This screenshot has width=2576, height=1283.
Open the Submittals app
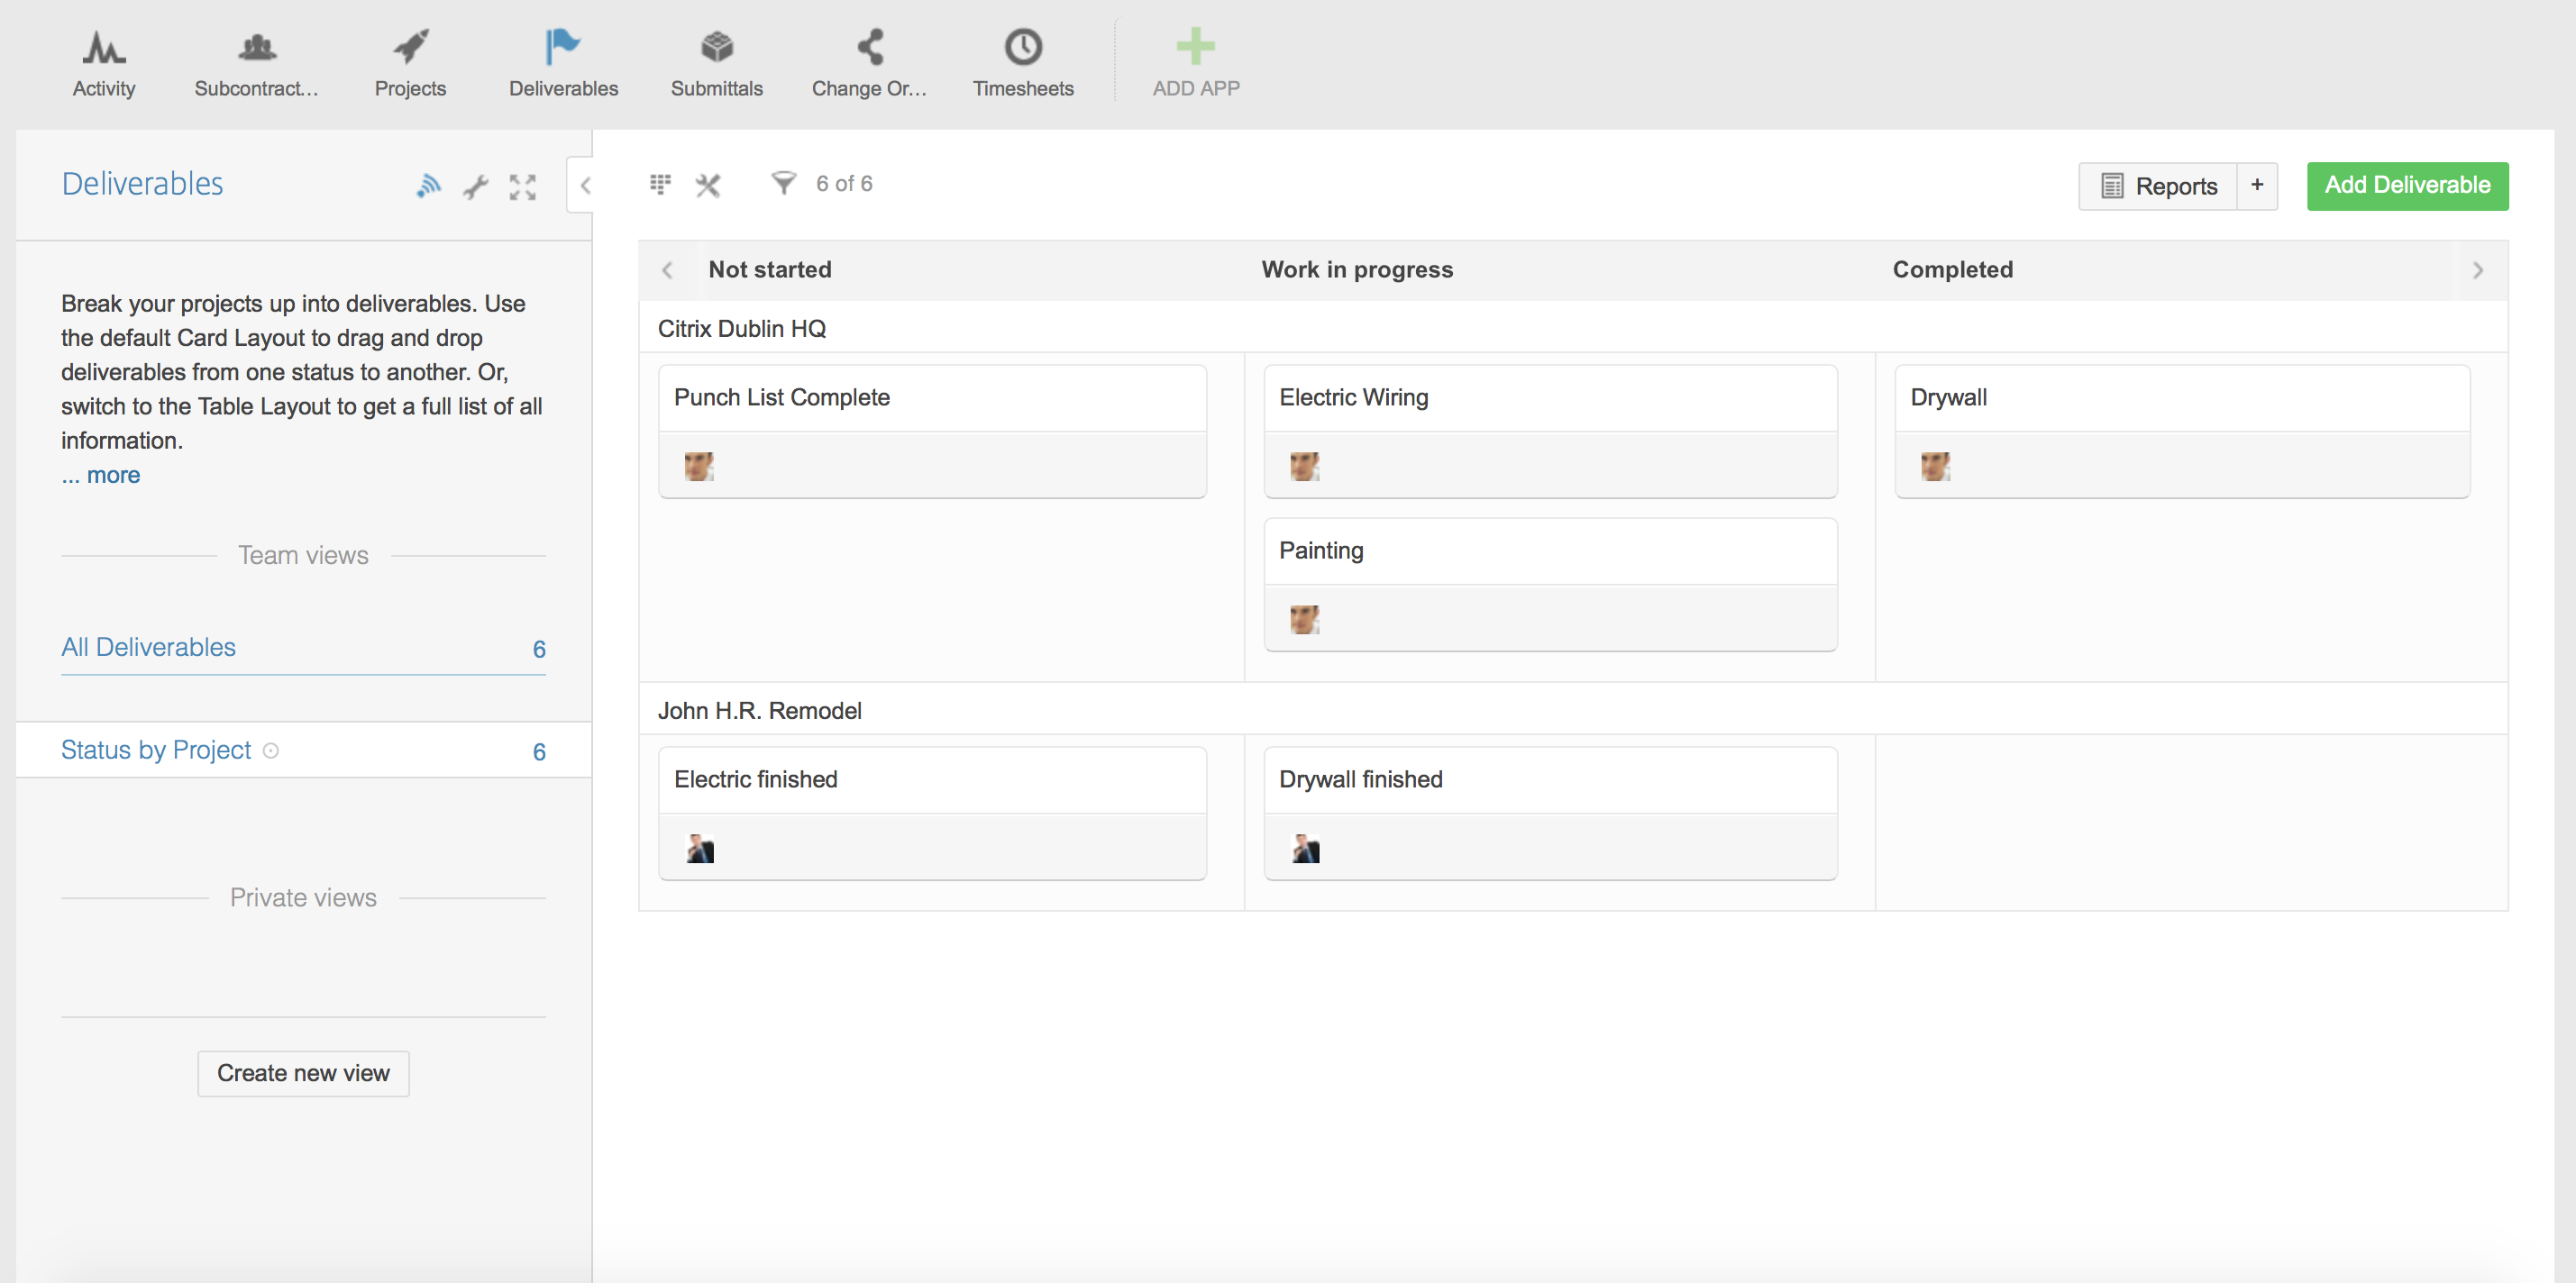(x=716, y=62)
